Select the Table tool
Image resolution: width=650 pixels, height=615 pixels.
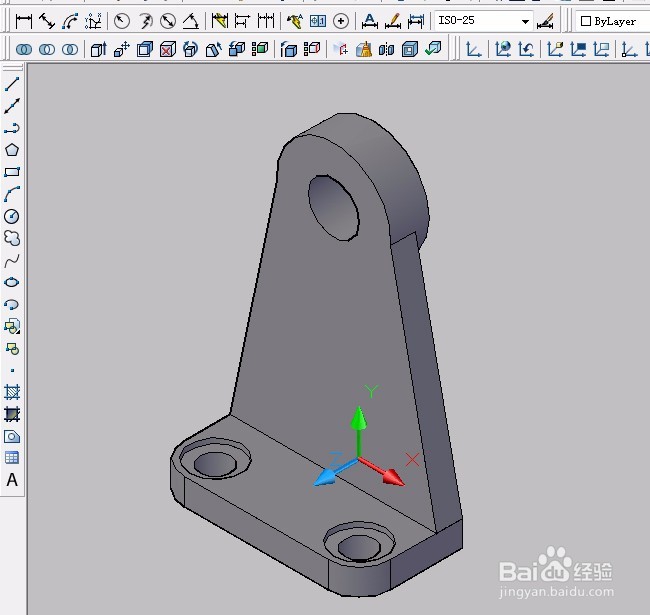12,458
